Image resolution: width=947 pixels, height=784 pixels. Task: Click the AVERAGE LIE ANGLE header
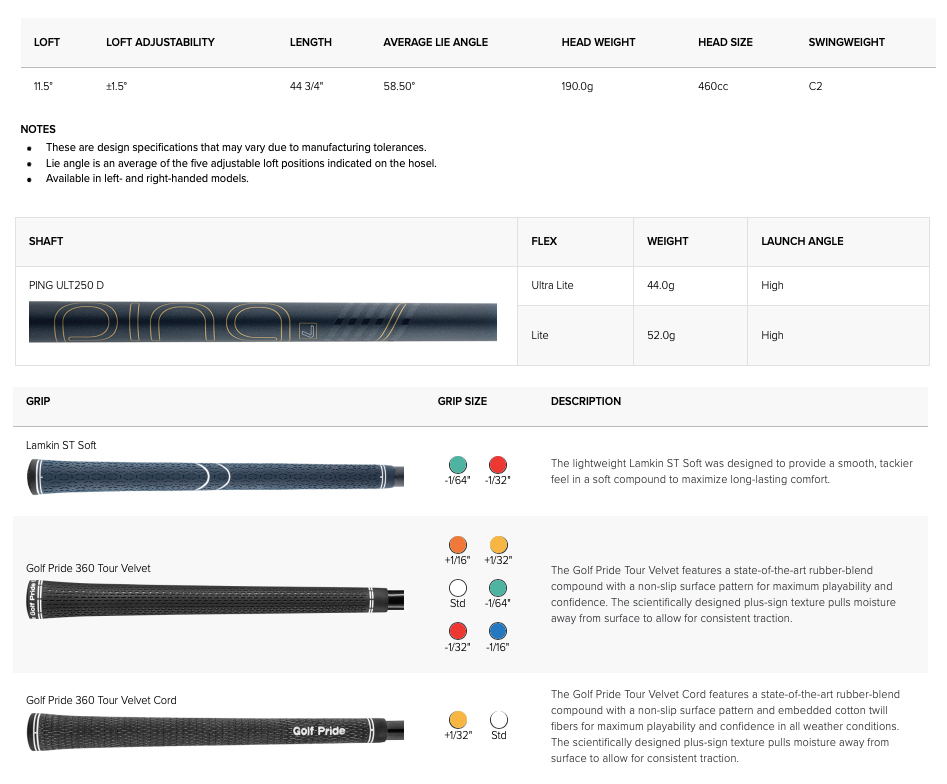(x=435, y=42)
